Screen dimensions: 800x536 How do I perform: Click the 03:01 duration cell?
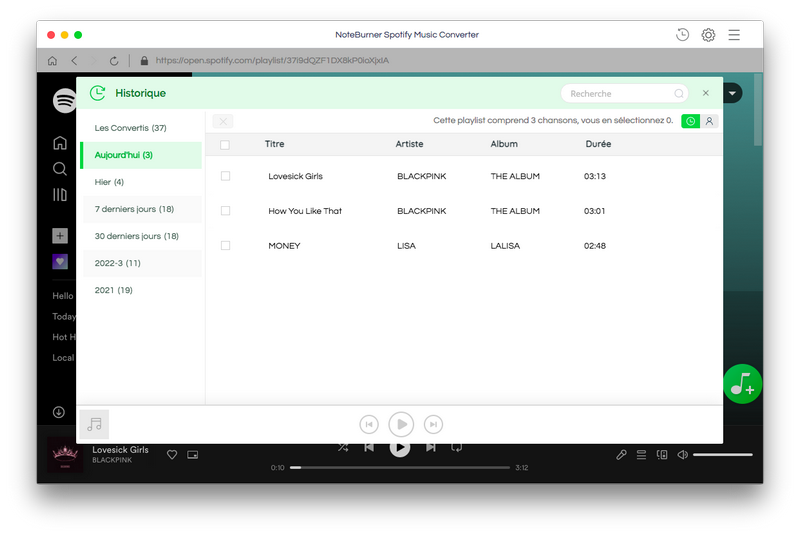pos(594,211)
